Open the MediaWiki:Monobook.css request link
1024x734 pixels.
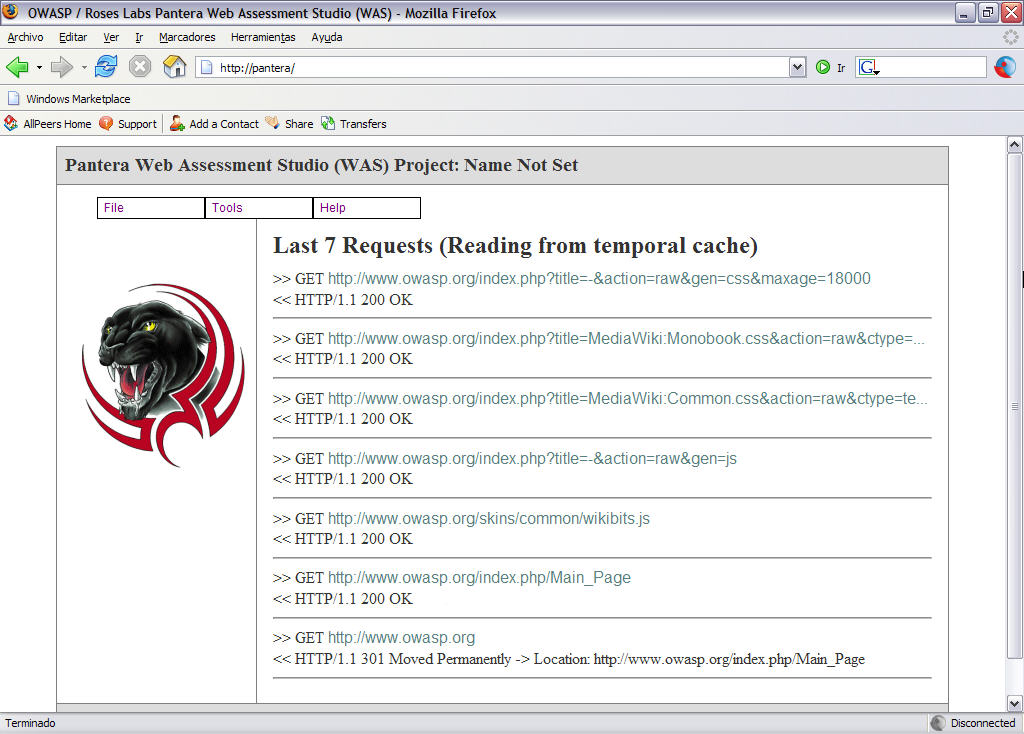626,339
